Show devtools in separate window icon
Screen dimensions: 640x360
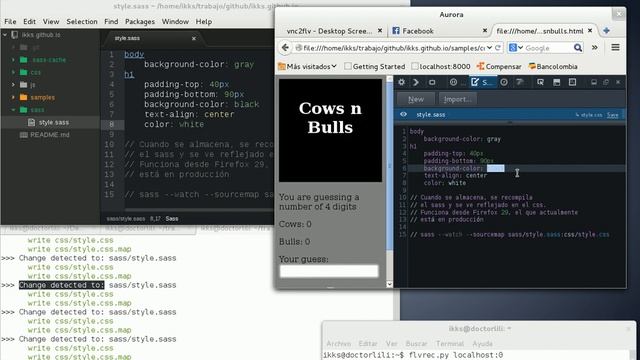606,82
